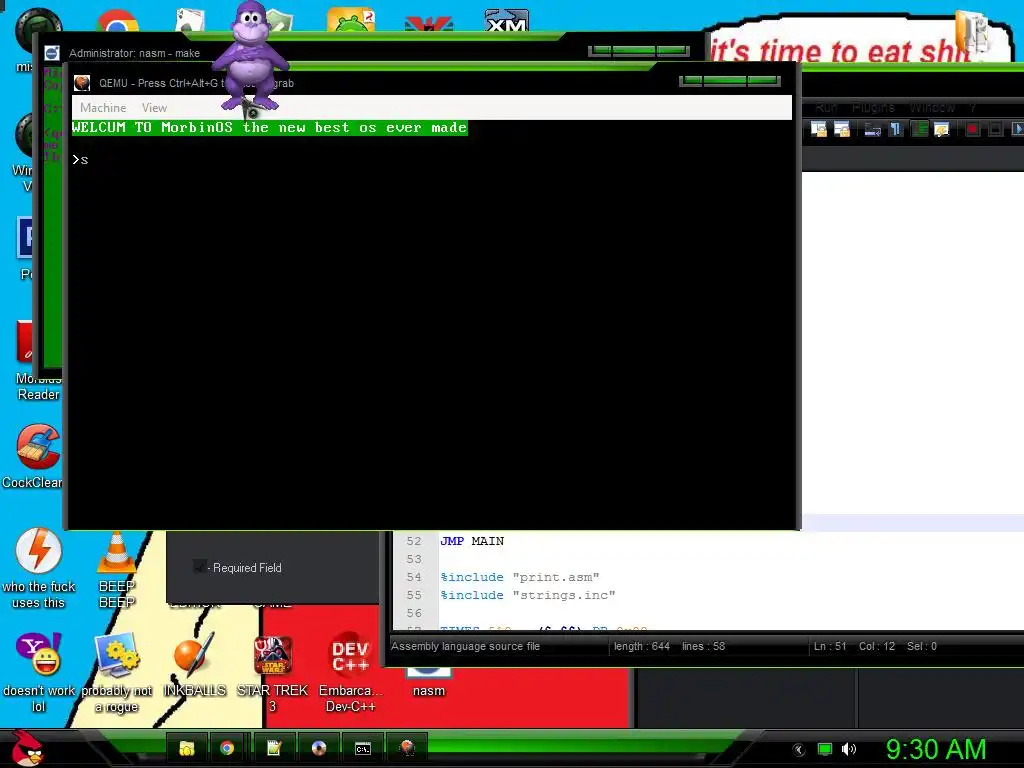
Task: Open the Machine menu in QEMU
Action: coord(103,108)
